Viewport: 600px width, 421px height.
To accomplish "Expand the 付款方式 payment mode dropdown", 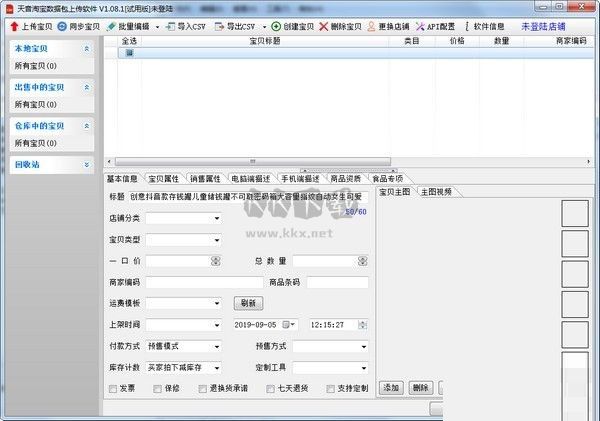I will click(184, 346).
